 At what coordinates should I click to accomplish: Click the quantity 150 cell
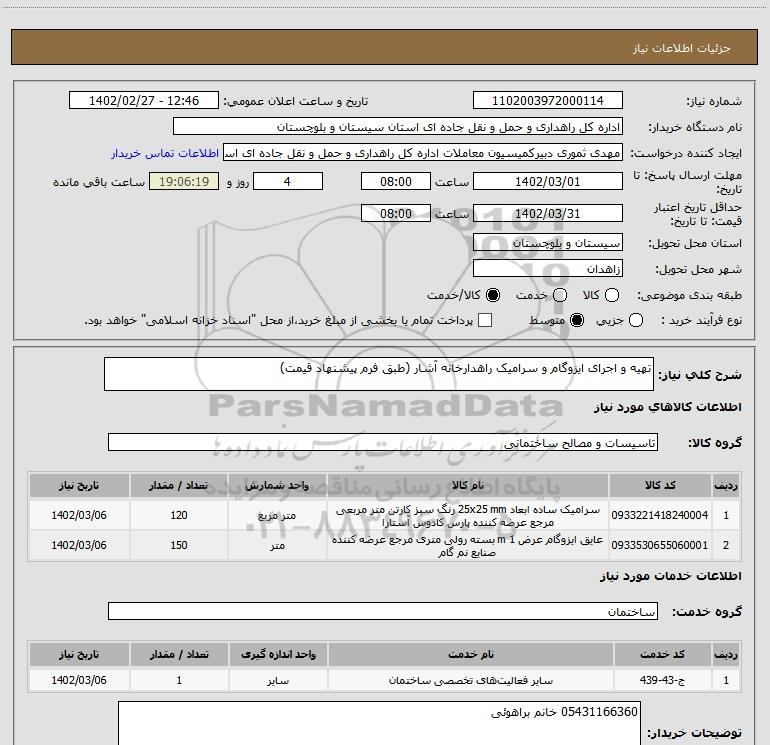click(179, 545)
